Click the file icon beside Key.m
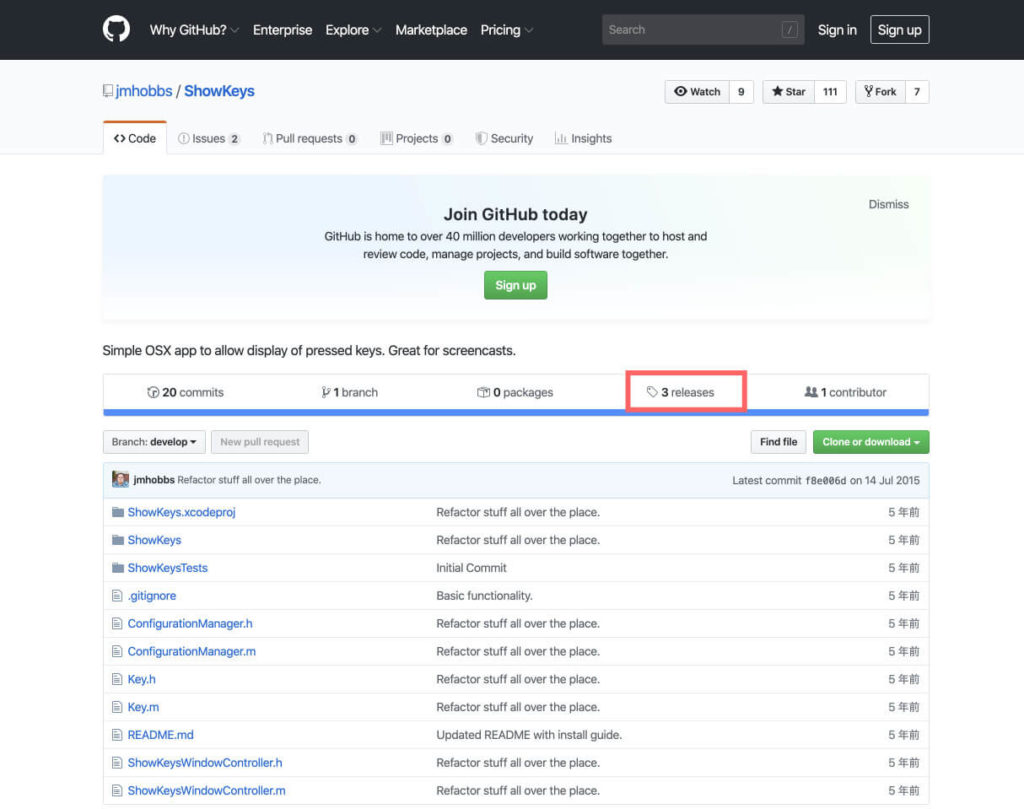 coord(117,707)
